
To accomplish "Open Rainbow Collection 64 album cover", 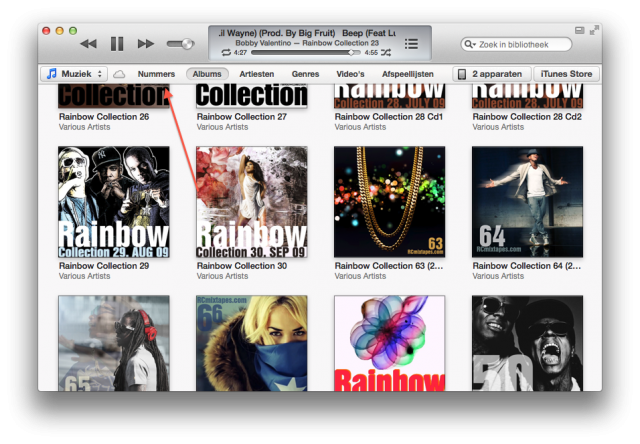I will (527, 202).
